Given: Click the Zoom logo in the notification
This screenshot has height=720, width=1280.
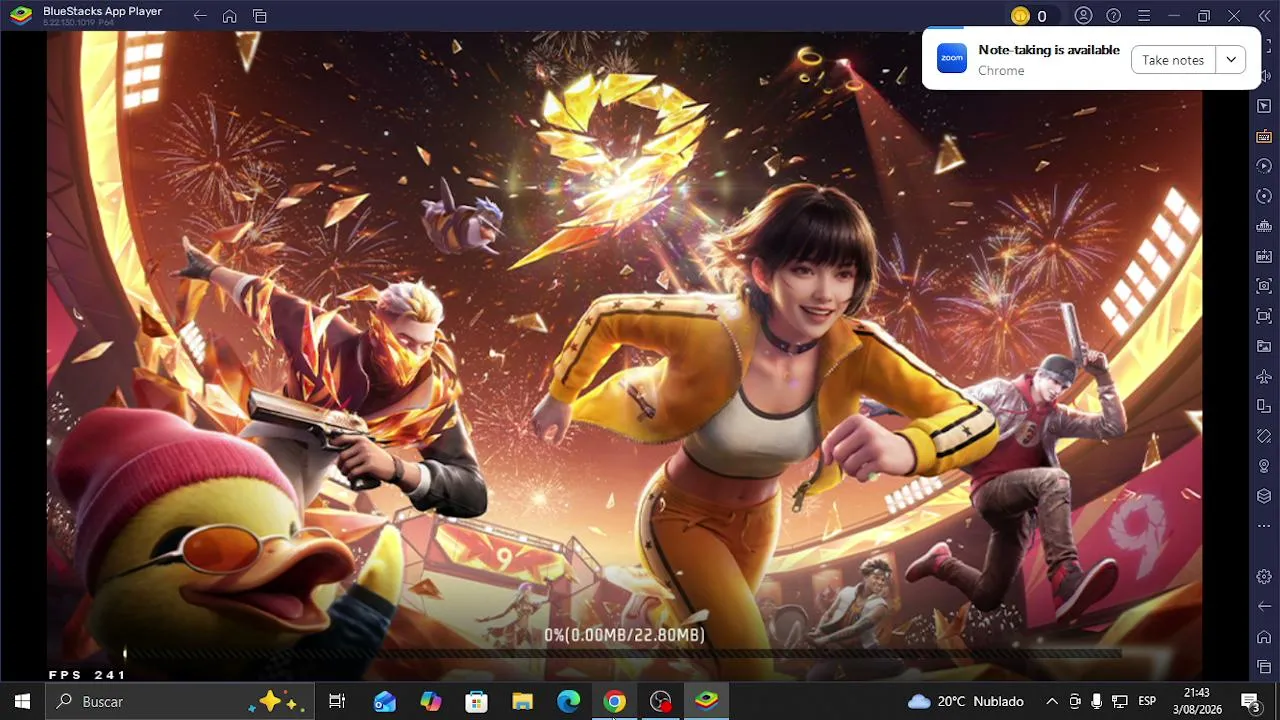Looking at the screenshot, I should point(952,58).
